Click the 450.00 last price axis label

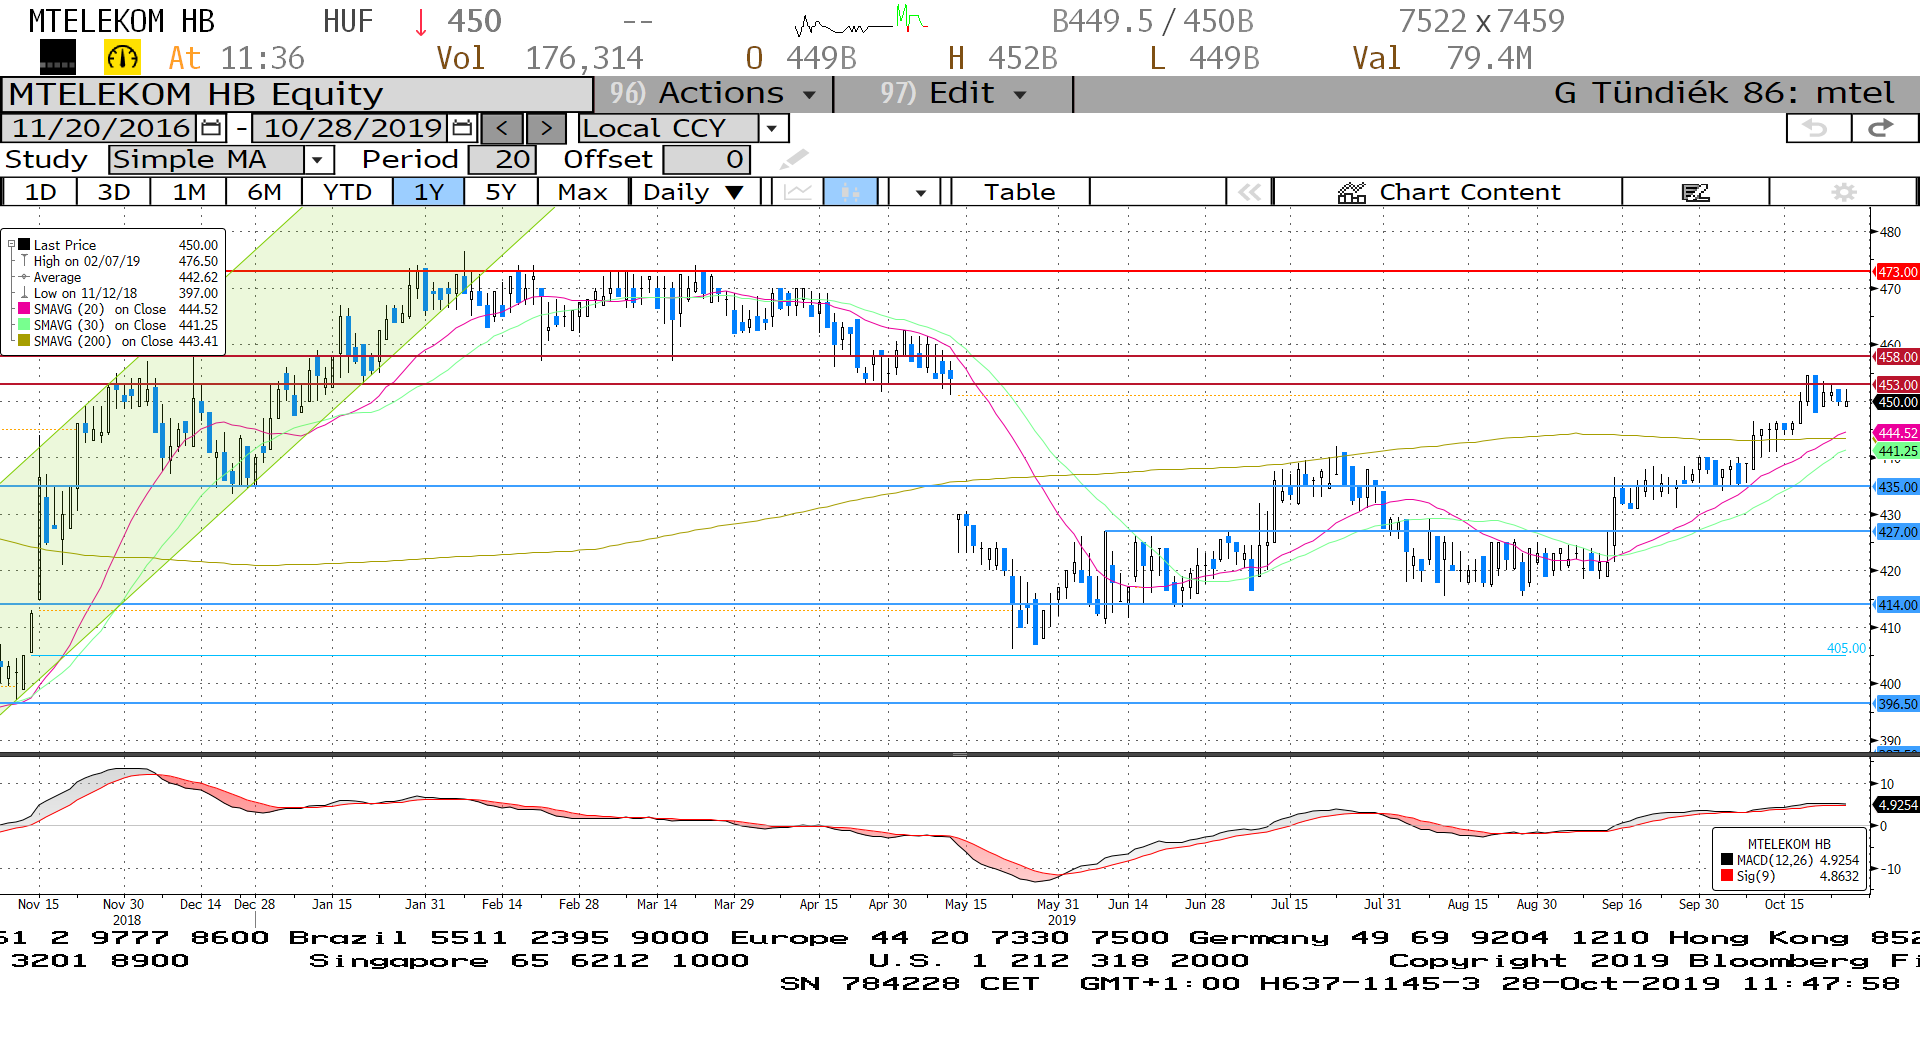(1897, 402)
